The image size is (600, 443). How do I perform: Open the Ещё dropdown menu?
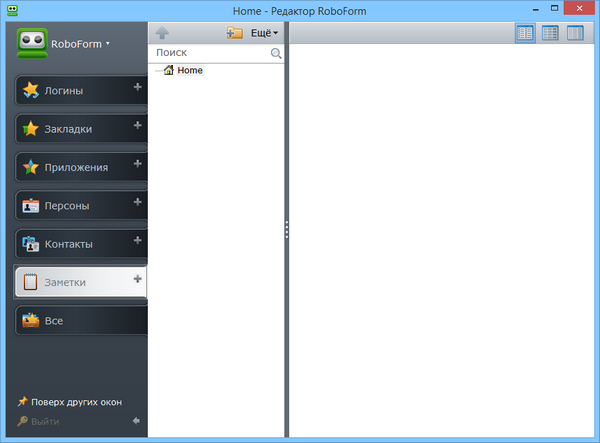[x=264, y=33]
